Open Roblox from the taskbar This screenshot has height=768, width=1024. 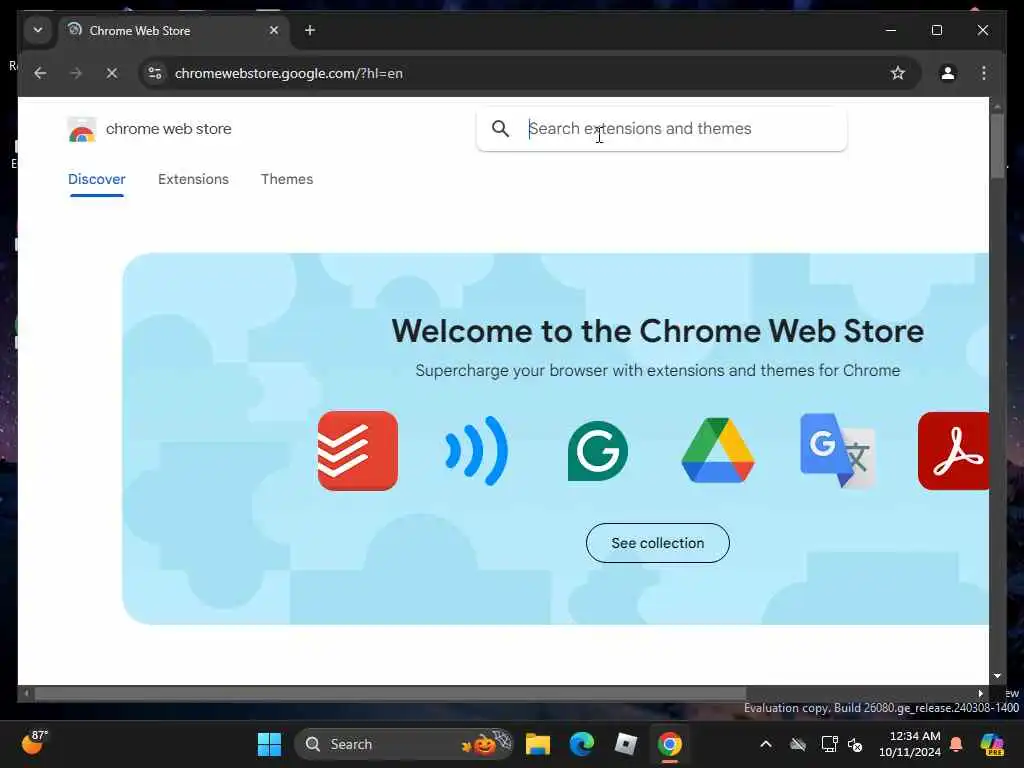tap(625, 744)
